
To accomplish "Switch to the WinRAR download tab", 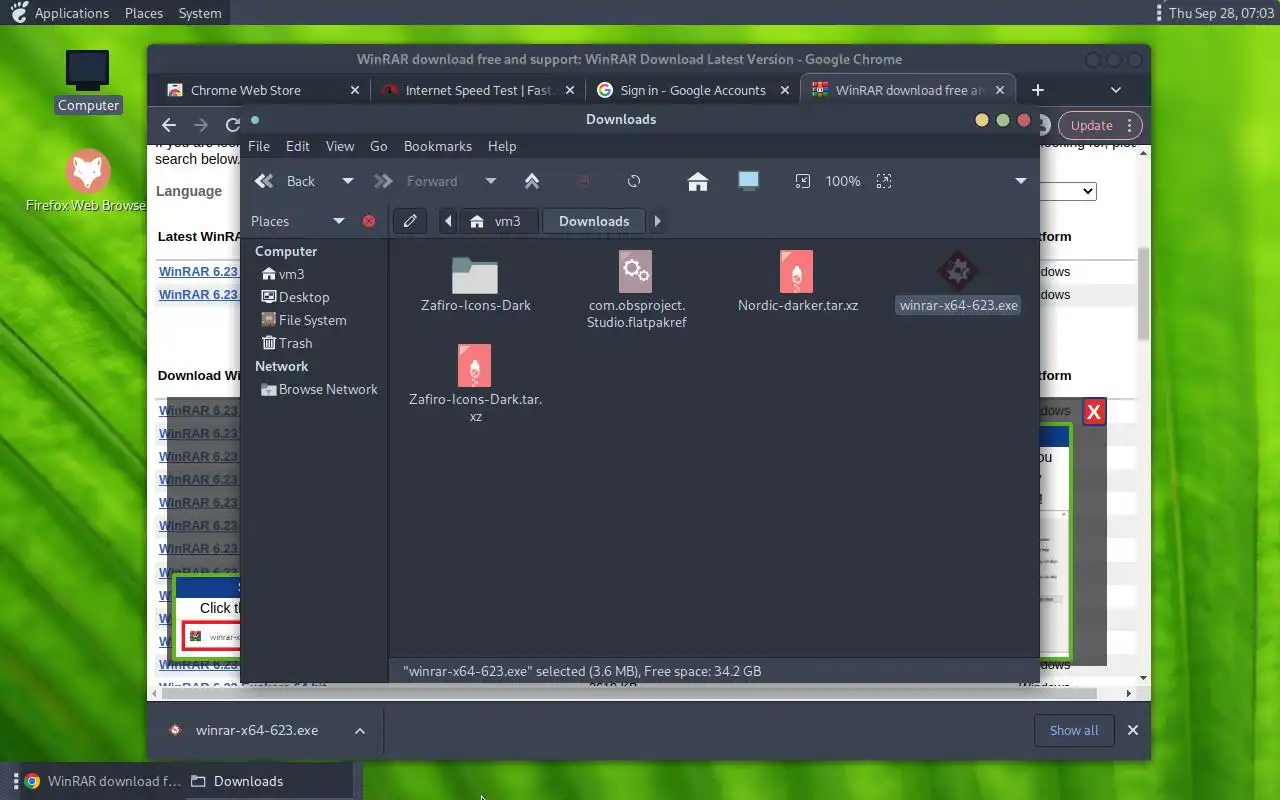I will click(908, 90).
